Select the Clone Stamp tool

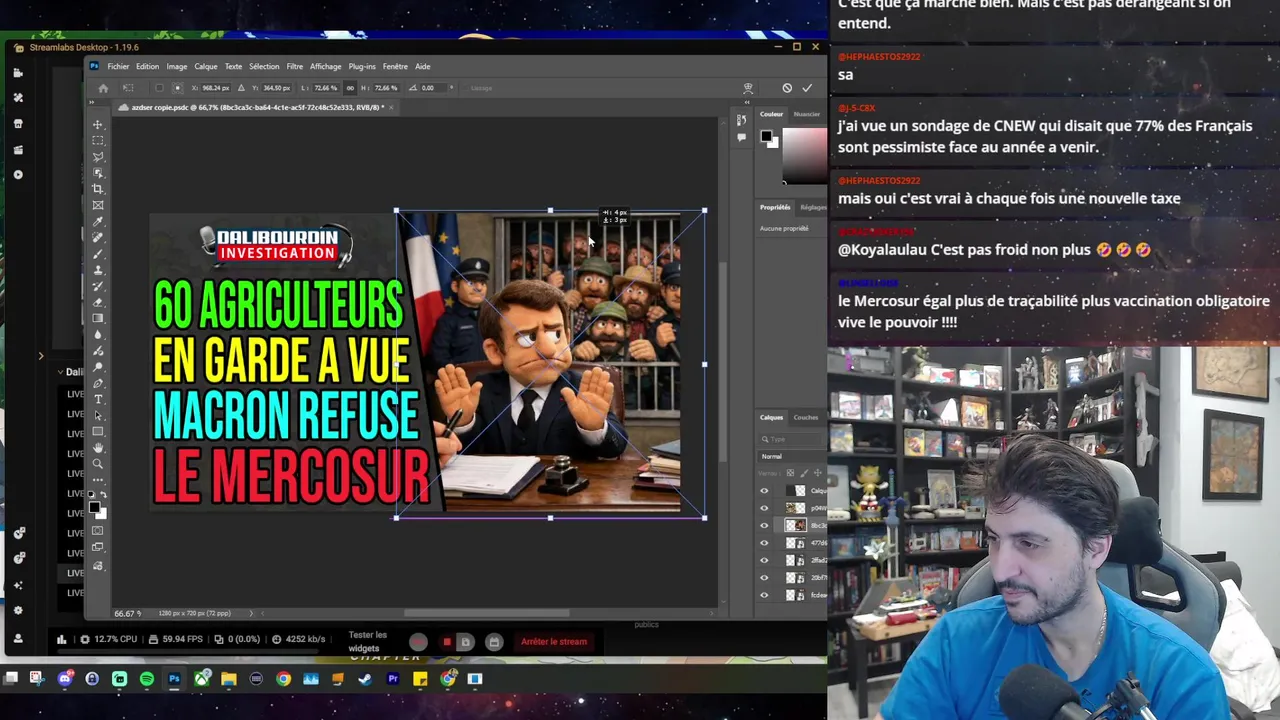click(x=98, y=270)
